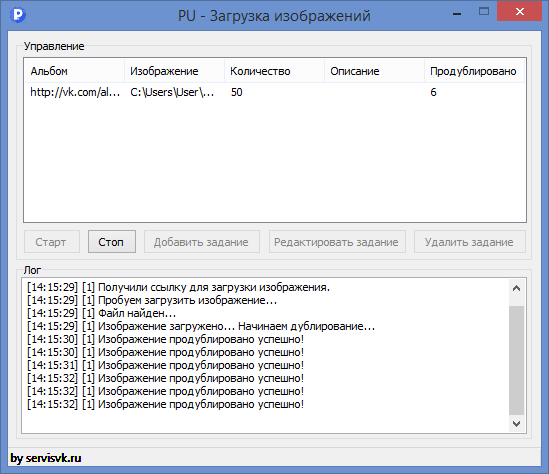Viewport: 549px width, 474px height.
Task: Click Добавить задание button
Action: [x=202, y=242]
